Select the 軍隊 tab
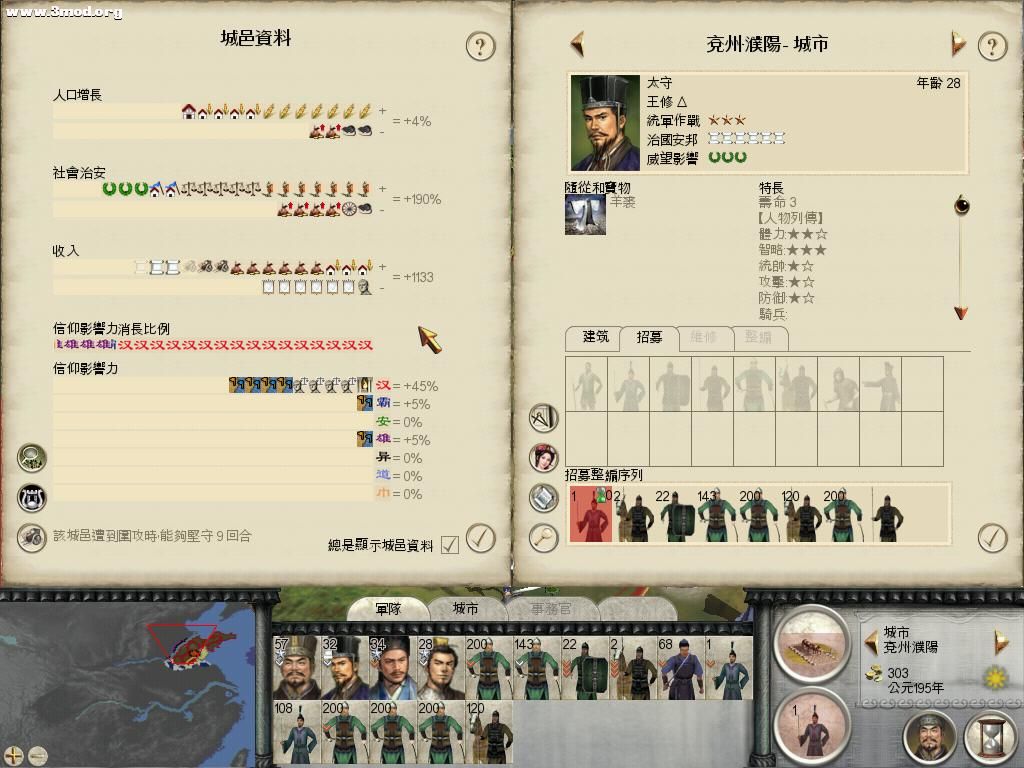 coord(388,609)
